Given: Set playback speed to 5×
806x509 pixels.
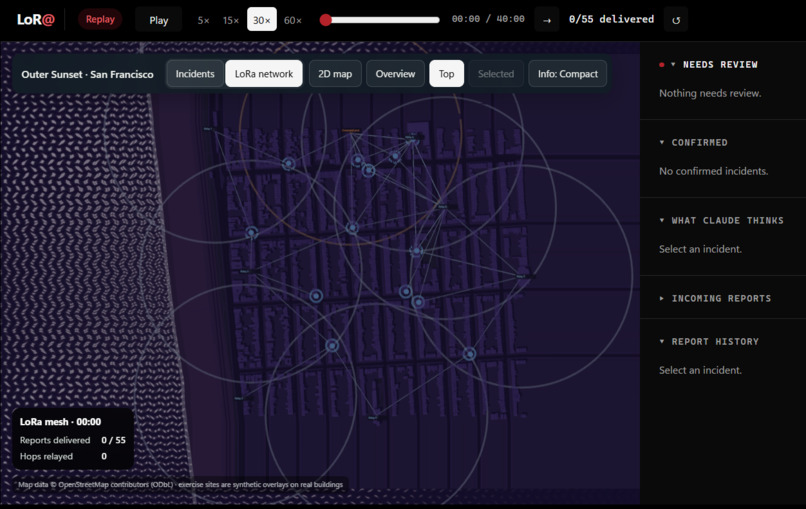Looking at the screenshot, I should (204, 20).
